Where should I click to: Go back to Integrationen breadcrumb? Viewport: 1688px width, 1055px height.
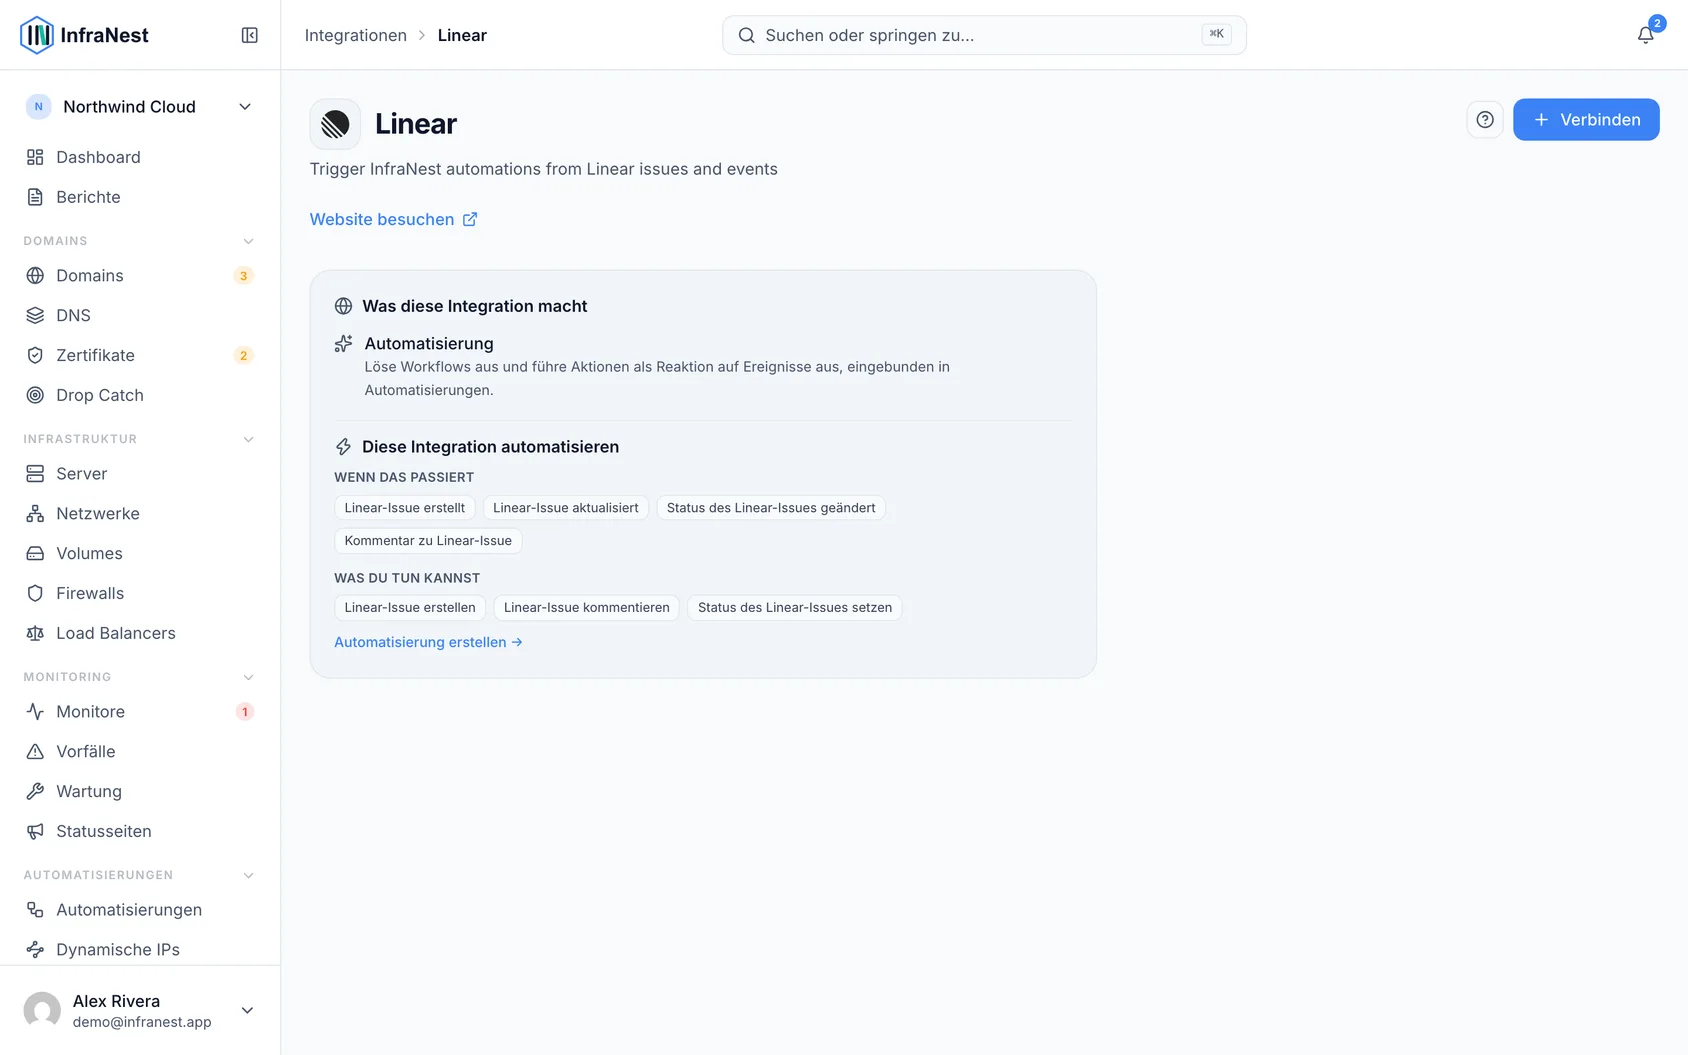click(x=356, y=35)
